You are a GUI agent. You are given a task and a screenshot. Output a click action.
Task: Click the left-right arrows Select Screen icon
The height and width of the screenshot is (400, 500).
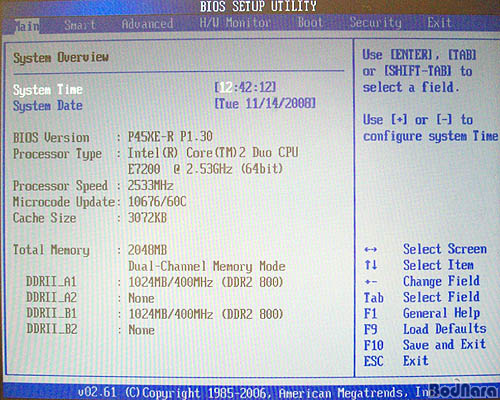click(370, 249)
